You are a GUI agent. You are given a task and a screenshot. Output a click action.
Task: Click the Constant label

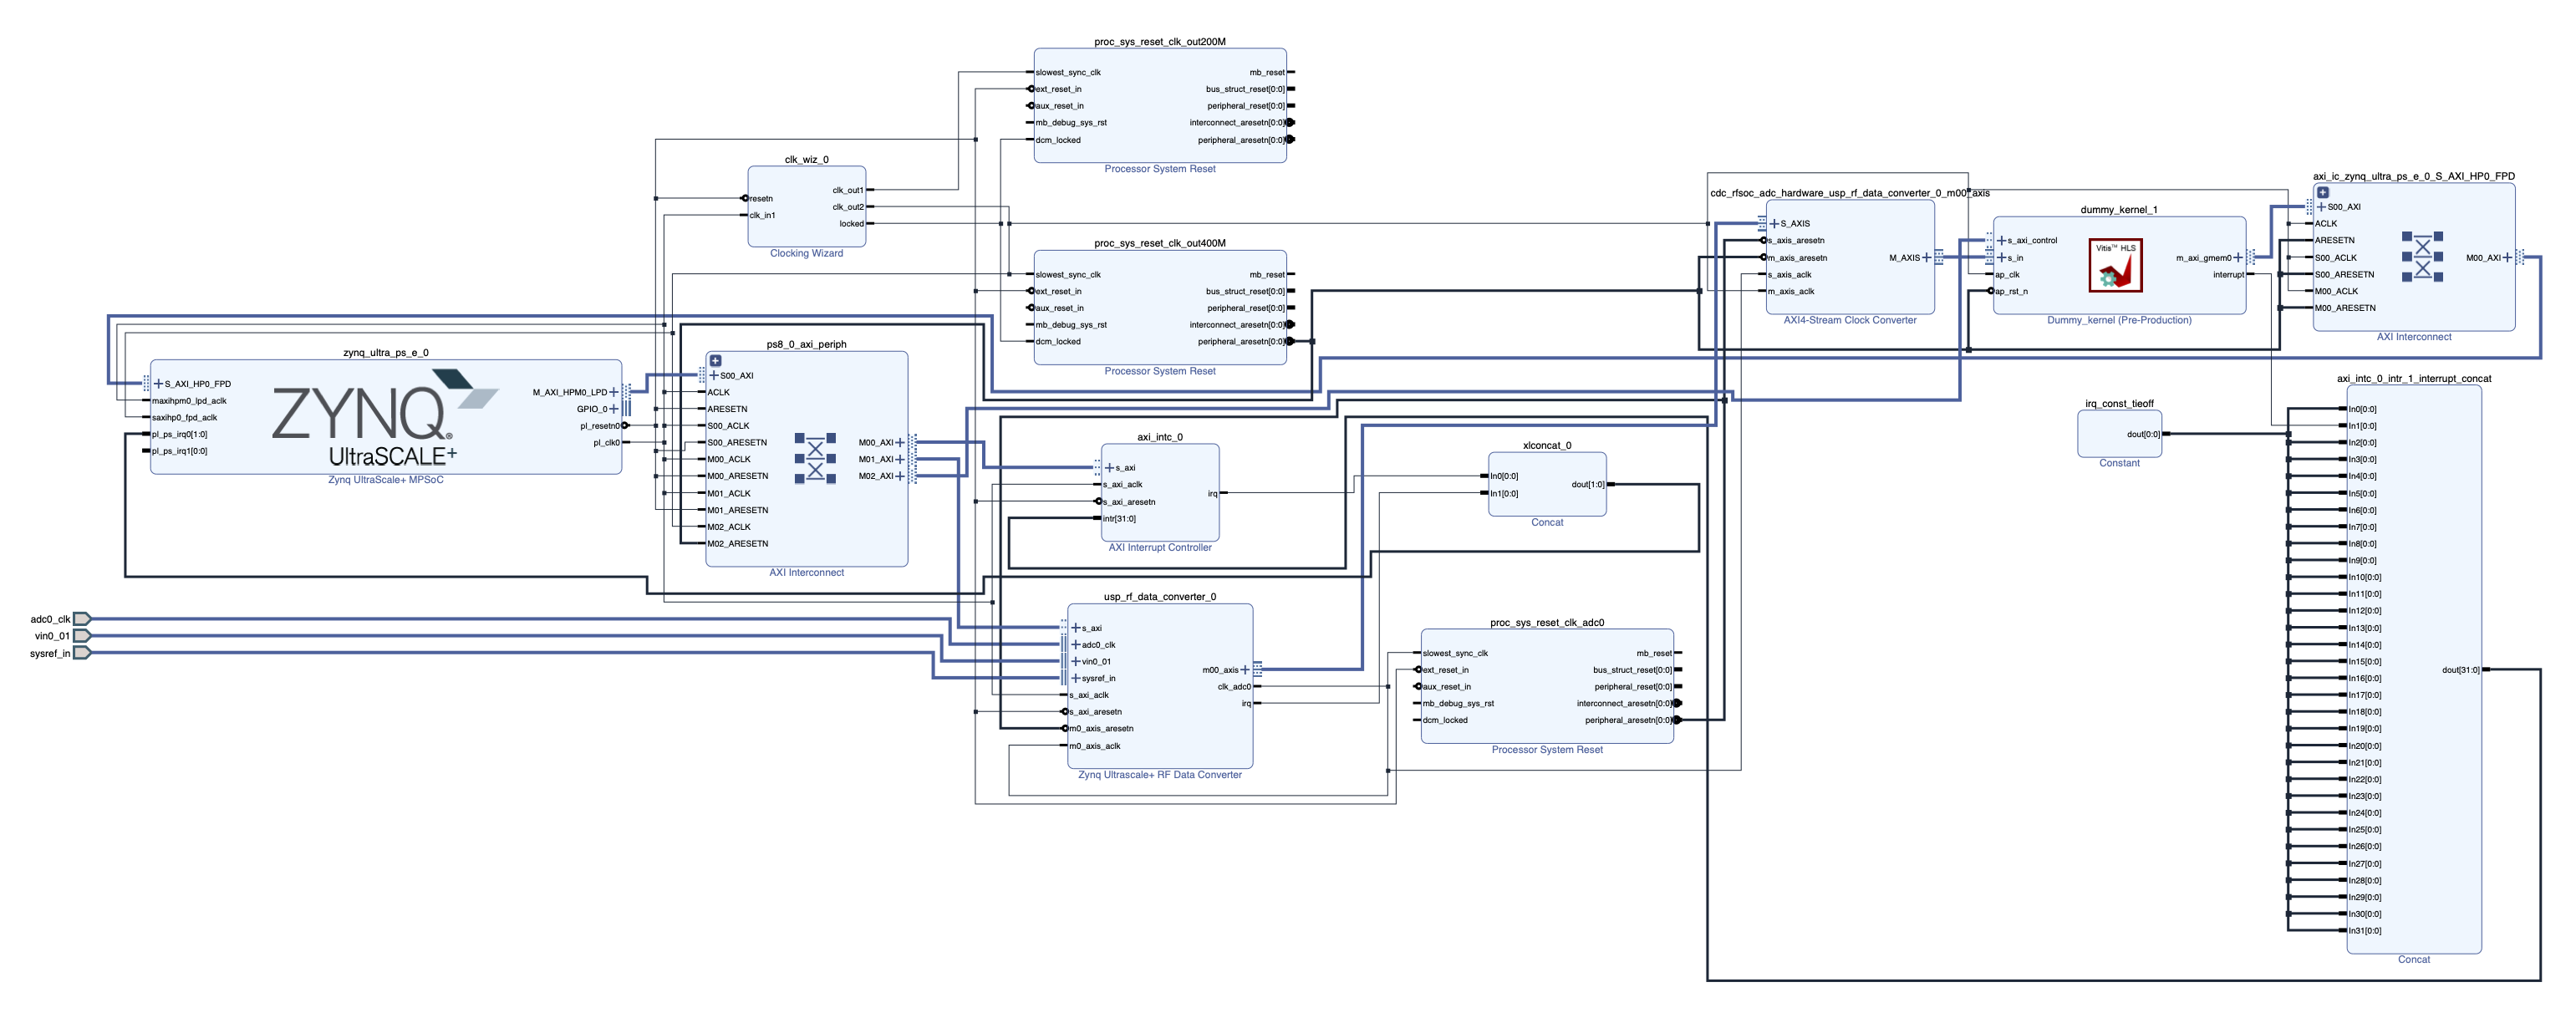coord(2118,463)
